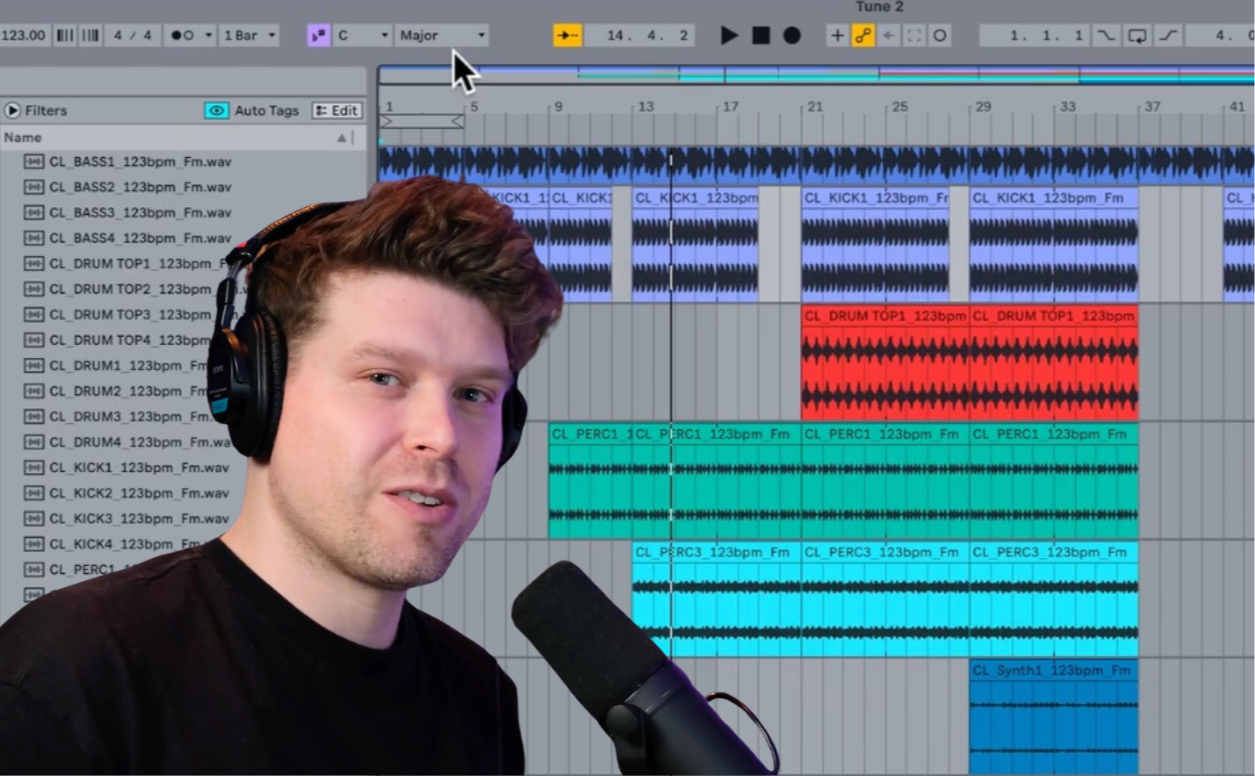1255x776 pixels.
Task: Toggle the Punch-Out switch
Action: [x=1167, y=35]
